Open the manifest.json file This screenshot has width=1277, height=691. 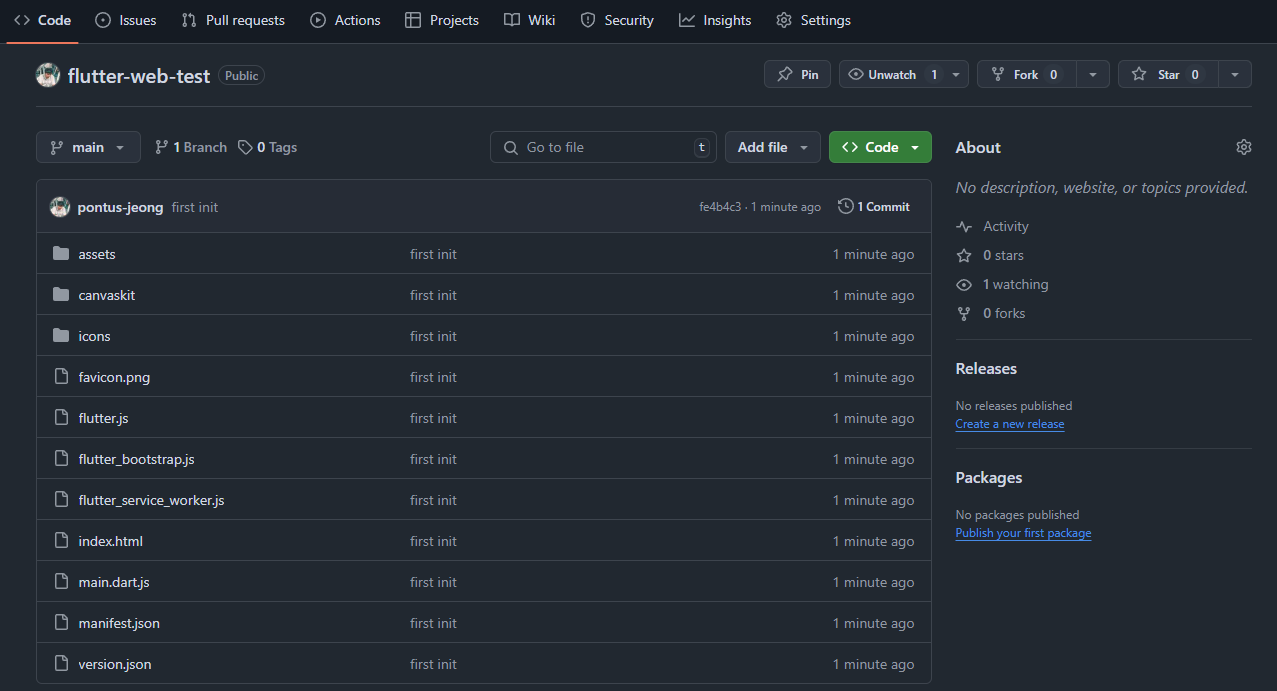coord(119,623)
